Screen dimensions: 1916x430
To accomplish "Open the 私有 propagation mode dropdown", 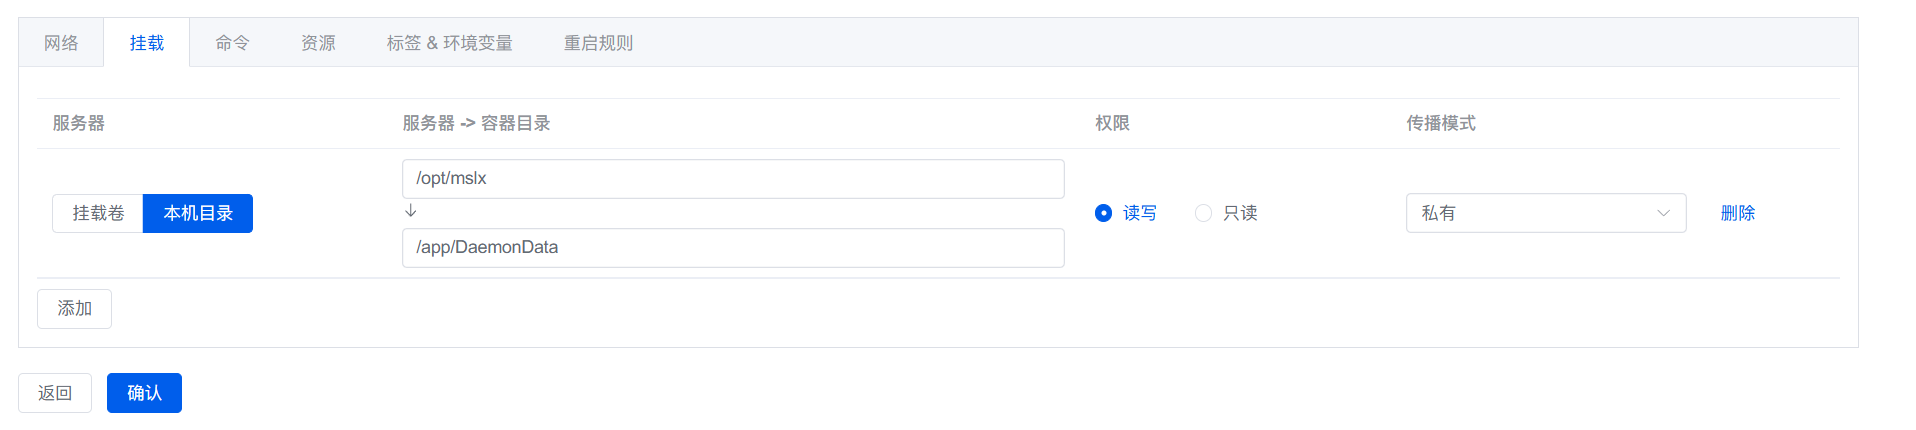I will [x=1530, y=213].
